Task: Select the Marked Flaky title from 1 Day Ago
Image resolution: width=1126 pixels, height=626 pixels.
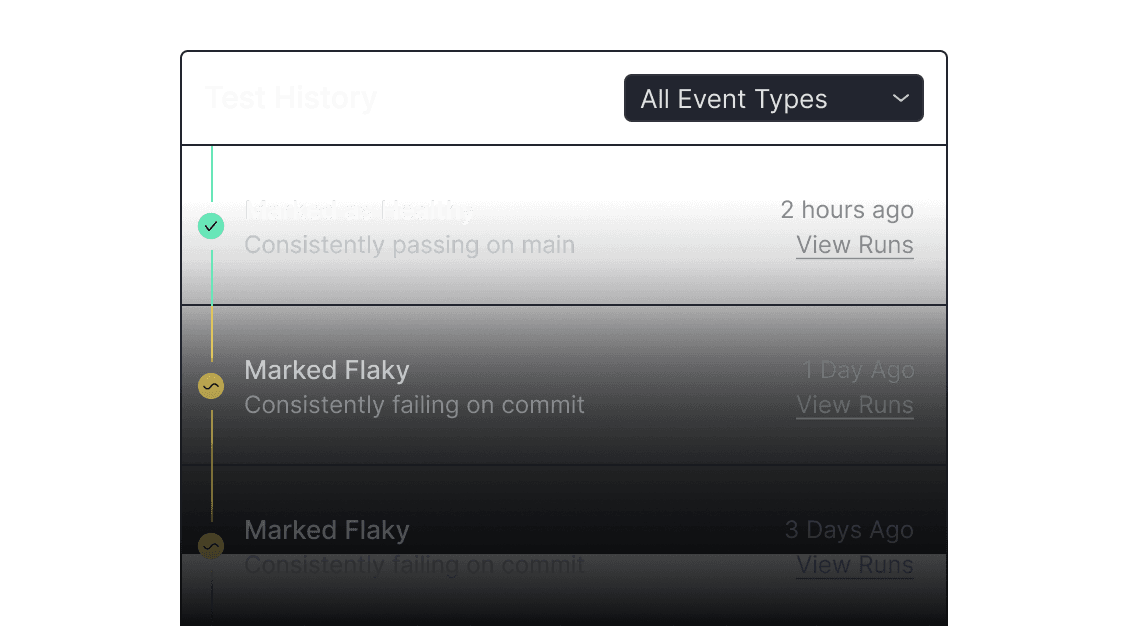Action: (327, 370)
